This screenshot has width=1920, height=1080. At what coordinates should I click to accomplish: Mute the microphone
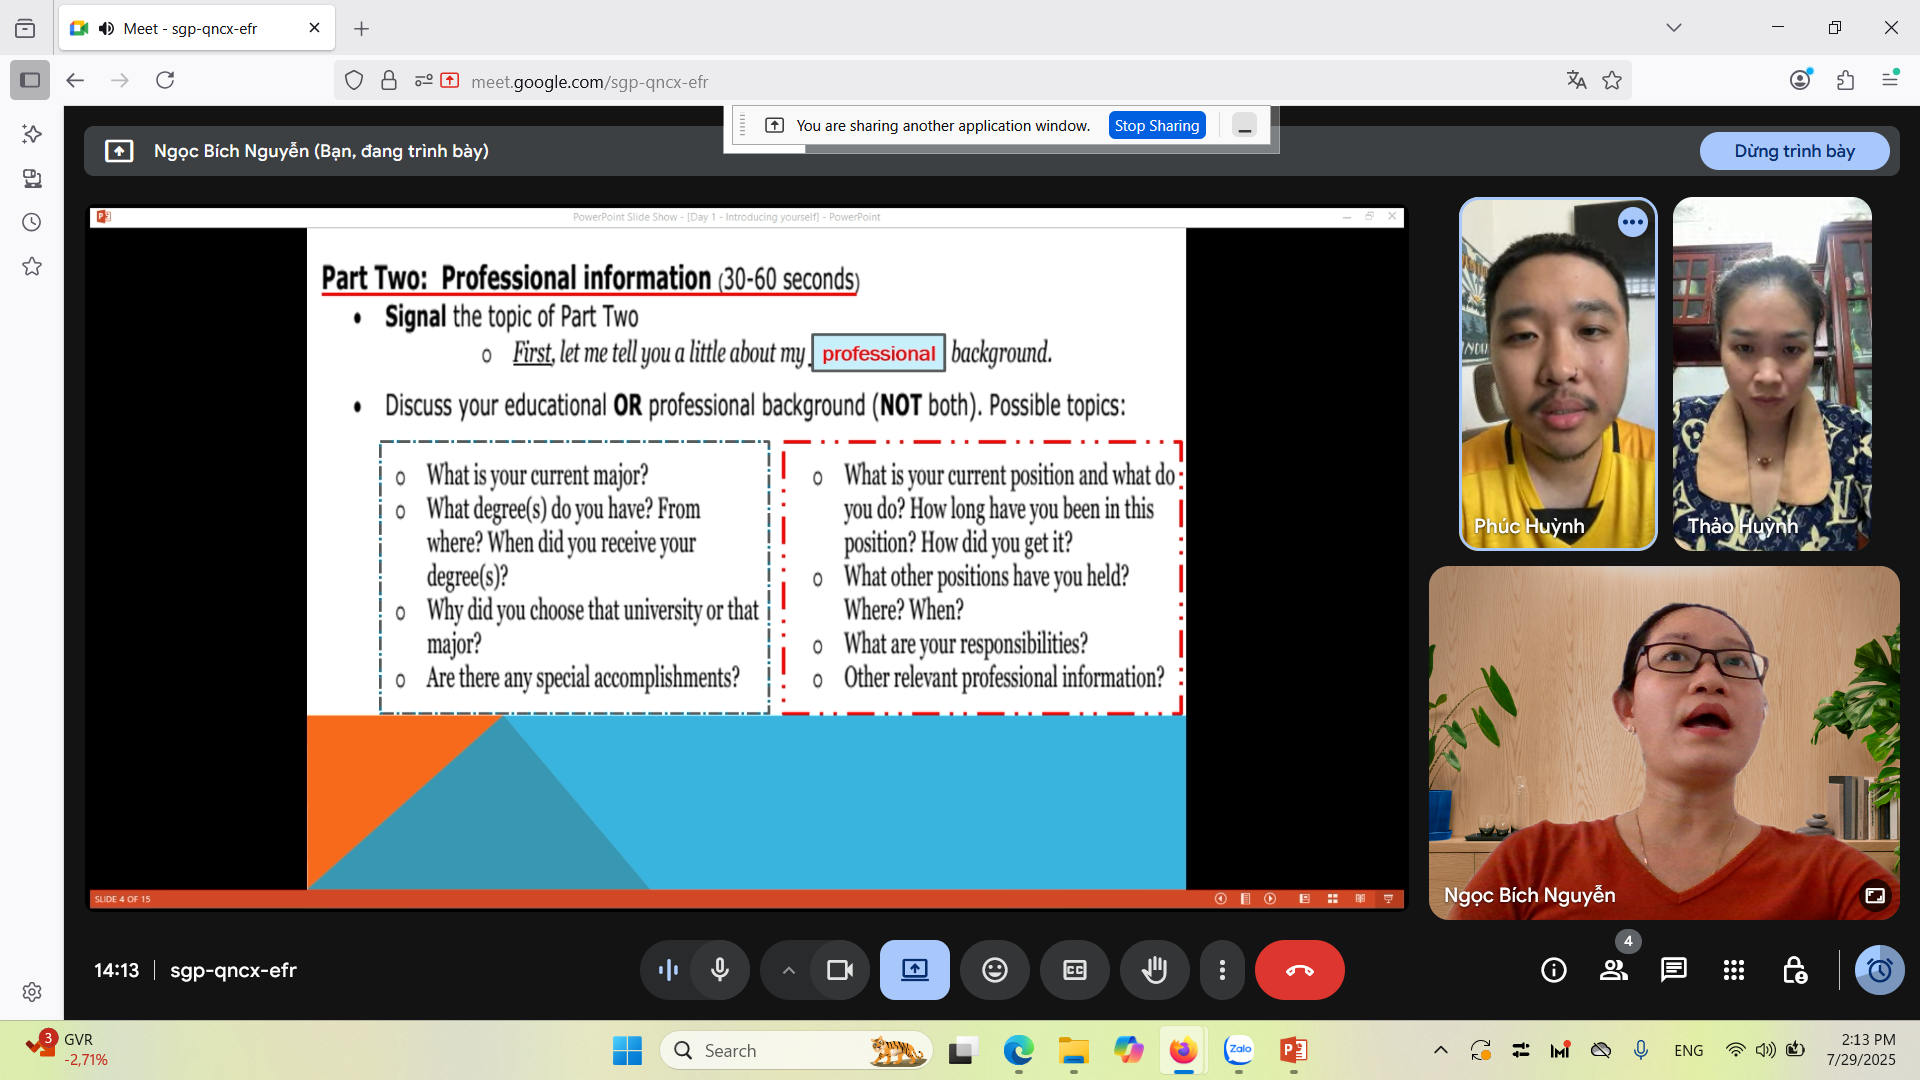tap(719, 970)
